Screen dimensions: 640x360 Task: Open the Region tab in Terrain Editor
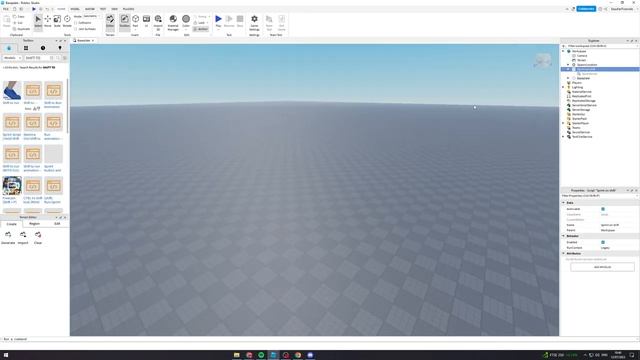[x=34, y=224]
